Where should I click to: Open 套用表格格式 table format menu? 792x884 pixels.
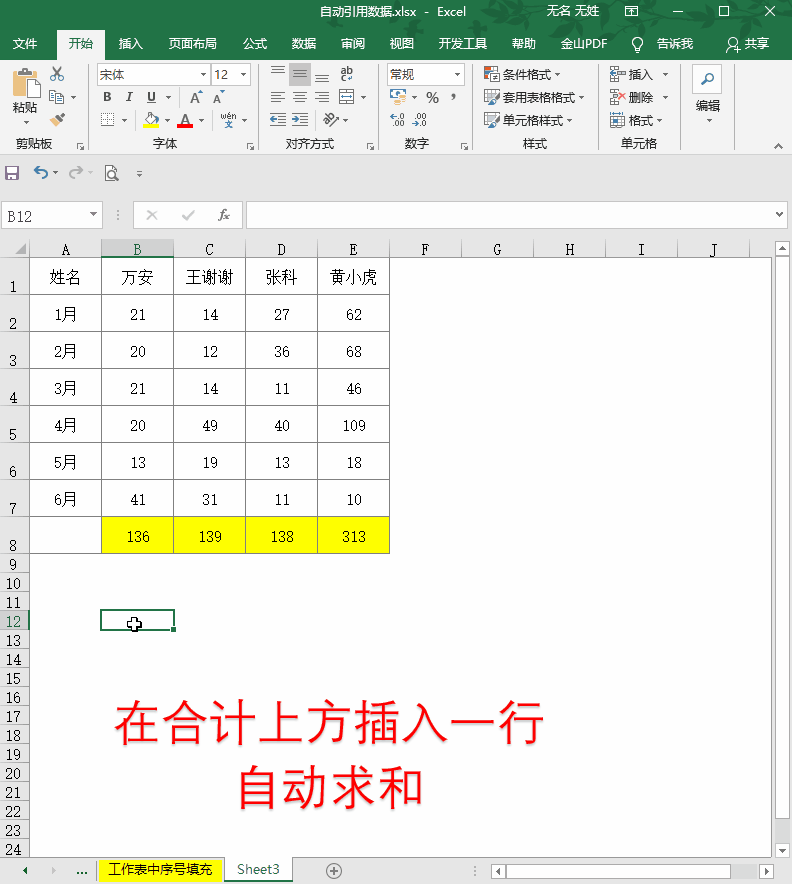534,98
